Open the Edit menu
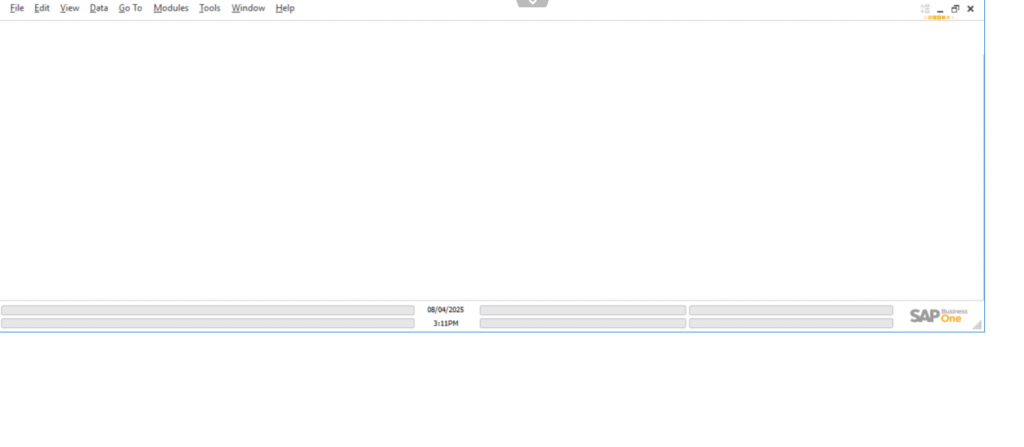 (42, 8)
